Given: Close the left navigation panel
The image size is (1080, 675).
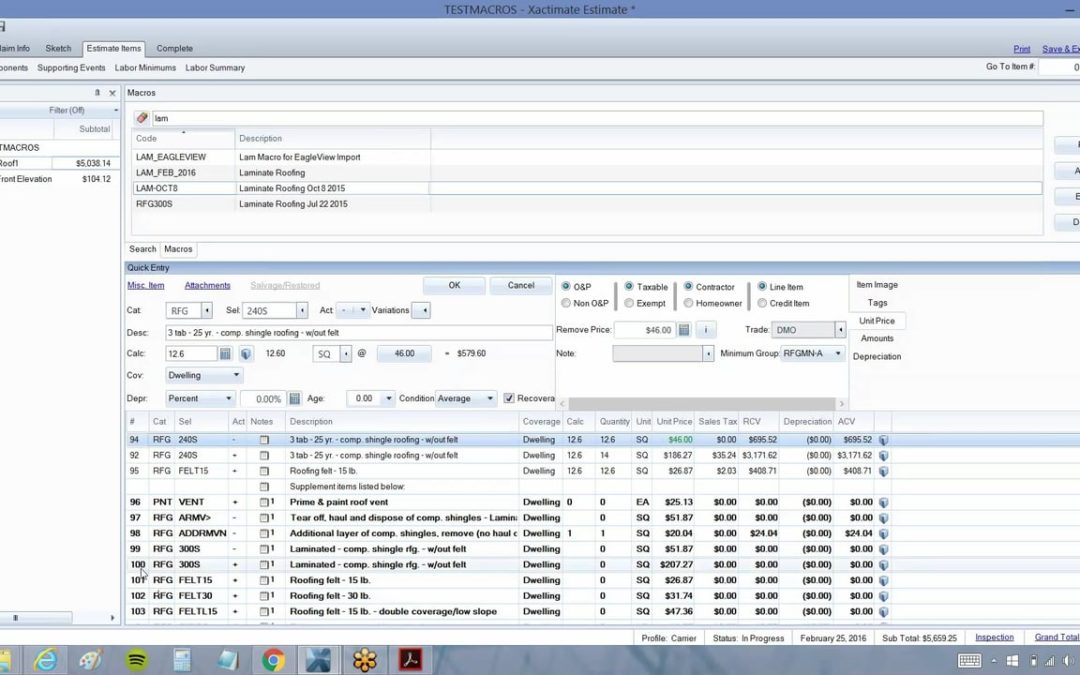Looking at the screenshot, I should pyautogui.click(x=112, y=93).
